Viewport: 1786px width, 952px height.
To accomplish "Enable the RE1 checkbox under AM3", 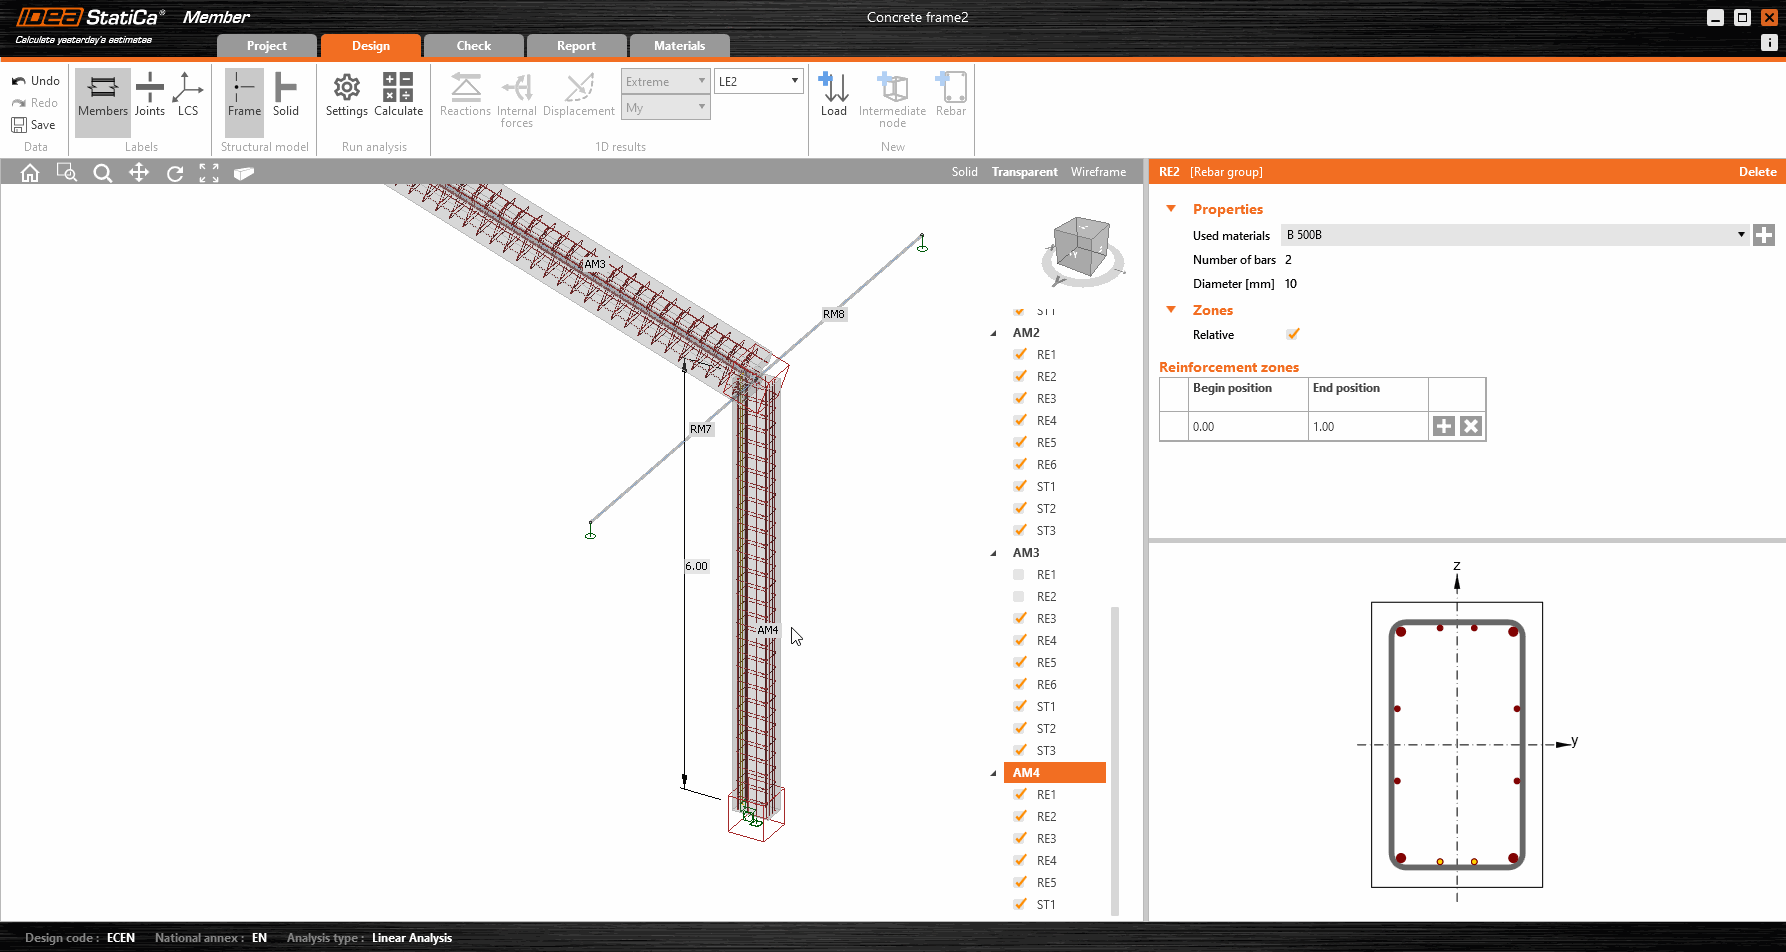I will pos(1019,575).
